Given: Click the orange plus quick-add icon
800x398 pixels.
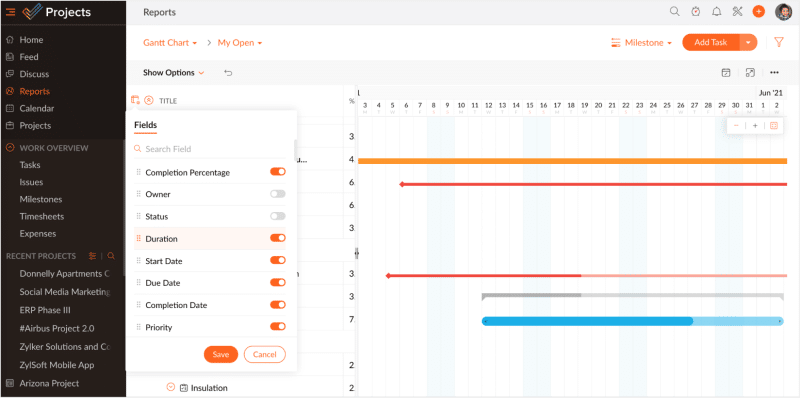Looking at the screenshot, I should [x=759, y=12].
